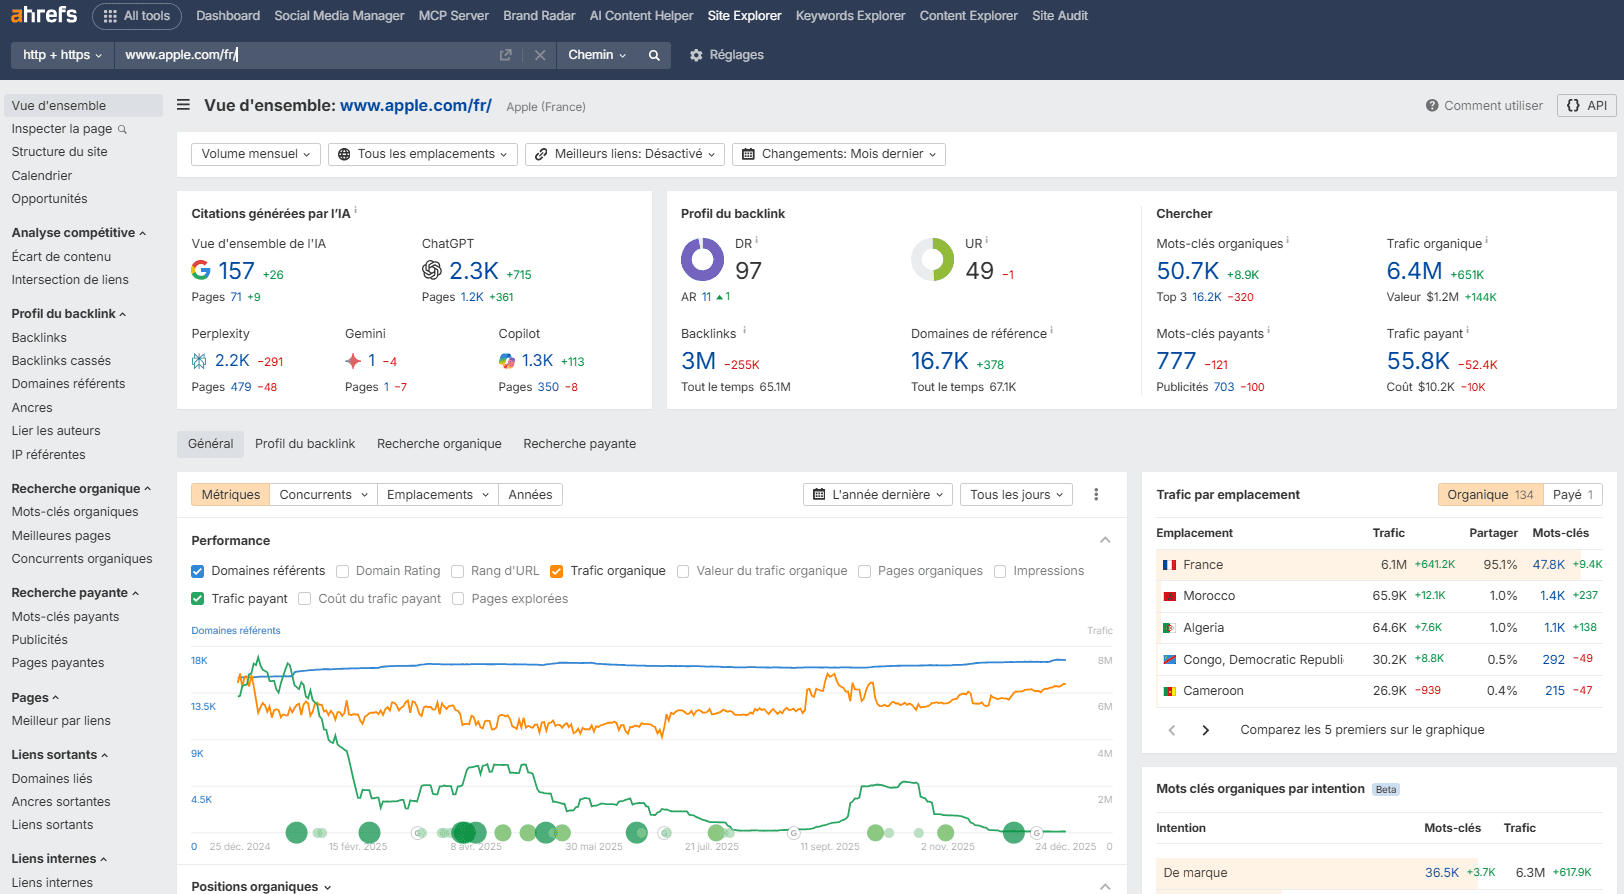Open the Volume mensuel dropdown
1624x894 pixels.
256,154
